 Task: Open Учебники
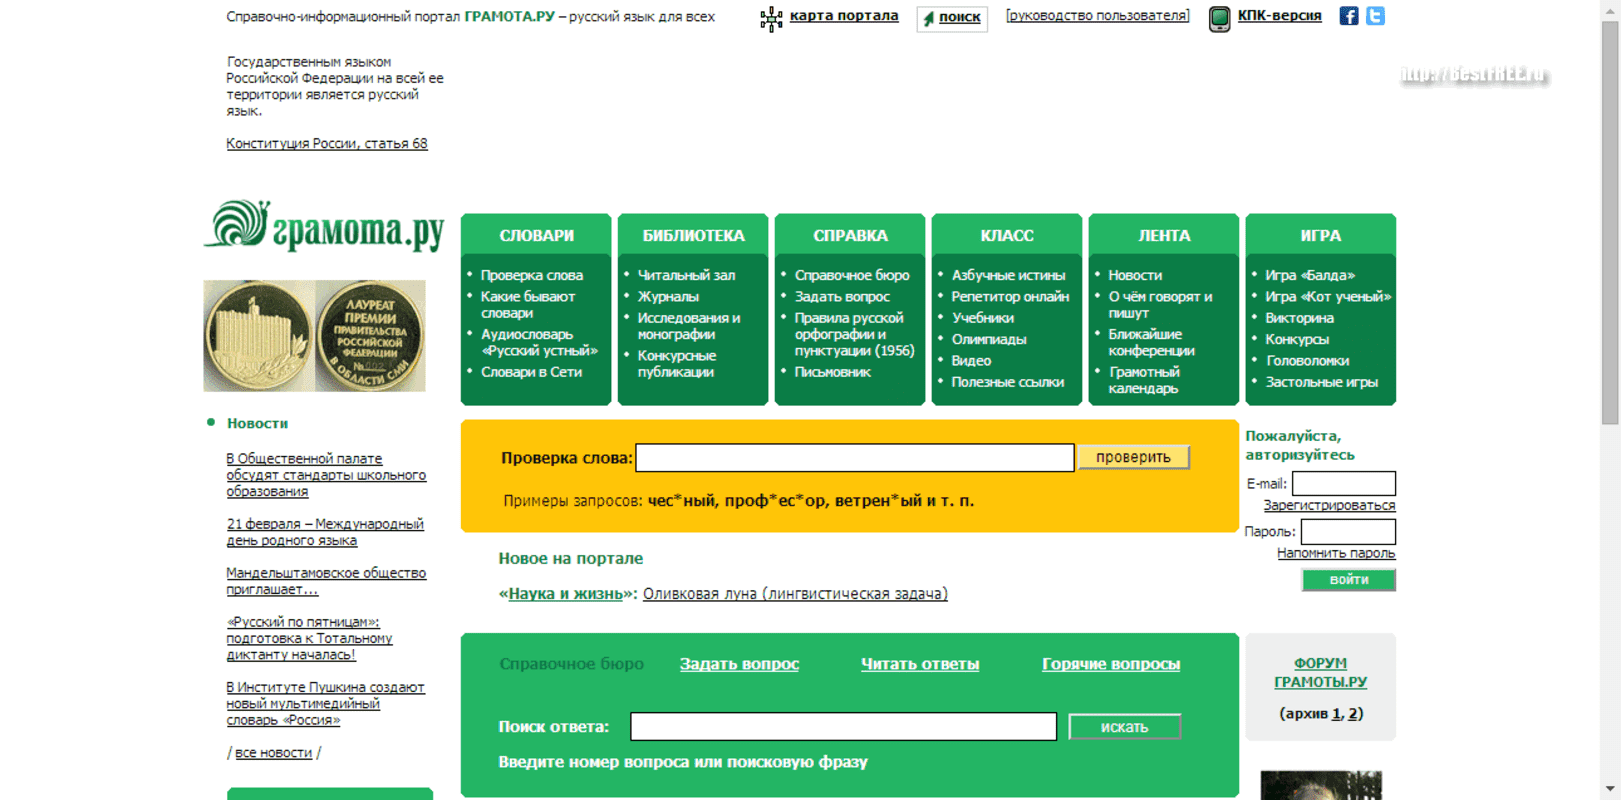coord(983,318)
